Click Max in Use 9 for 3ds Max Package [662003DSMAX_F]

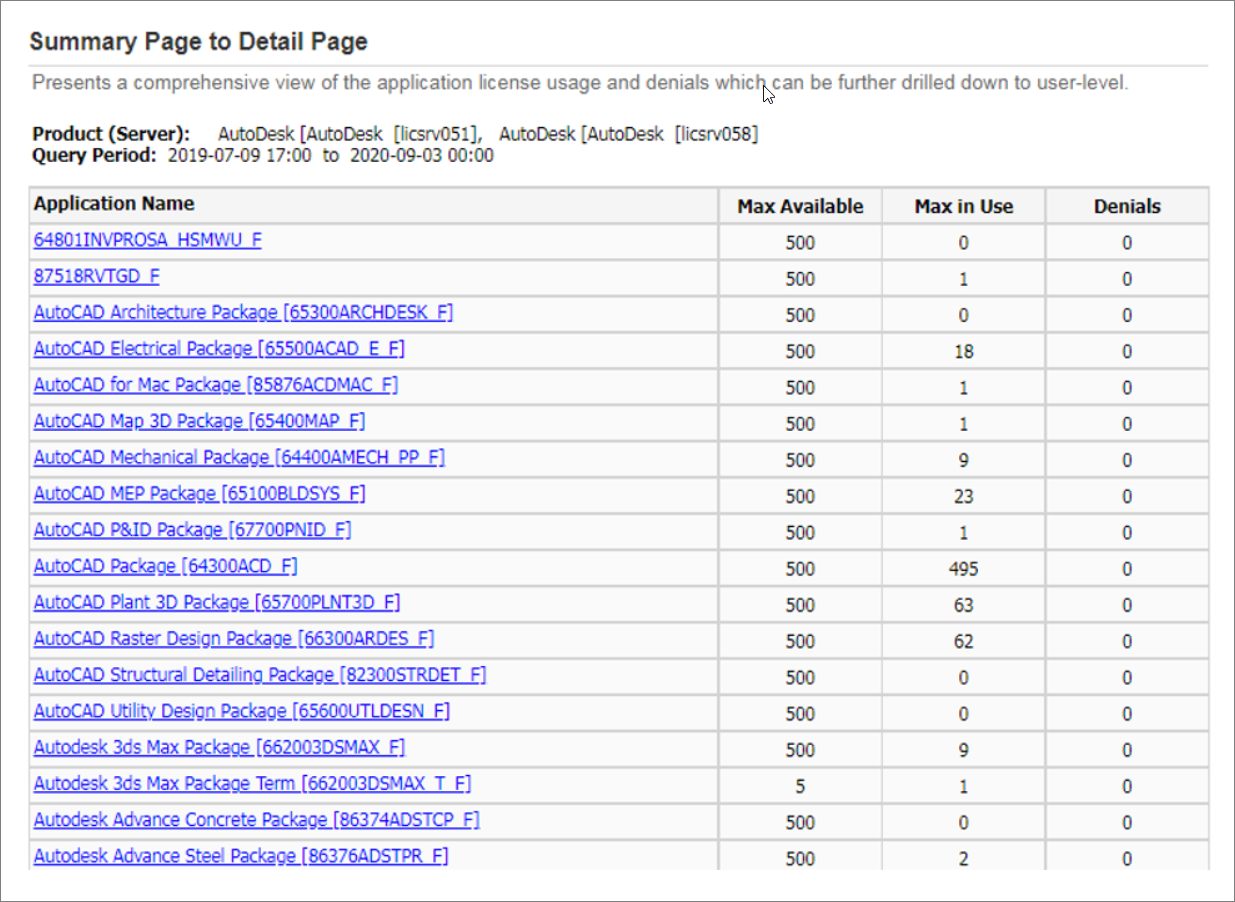tap(964, 750)
